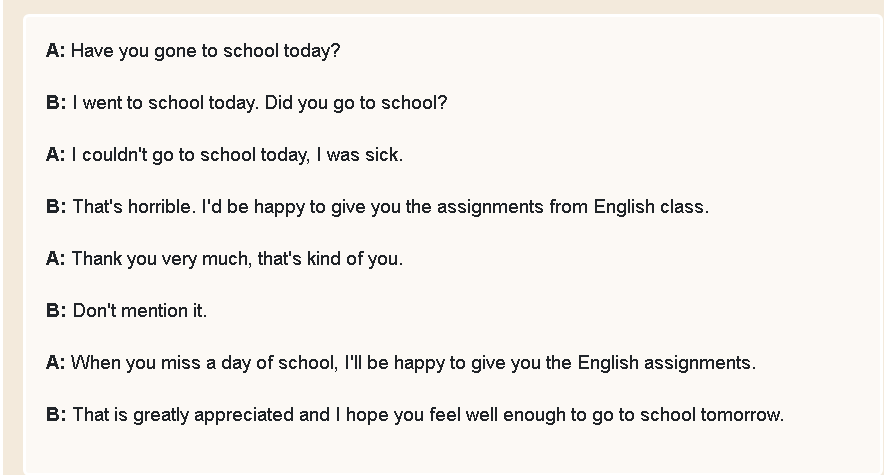This screenshot has height=475, width=884.
Task: Click speaker label B before "That's horrible"
Action: 55,207
